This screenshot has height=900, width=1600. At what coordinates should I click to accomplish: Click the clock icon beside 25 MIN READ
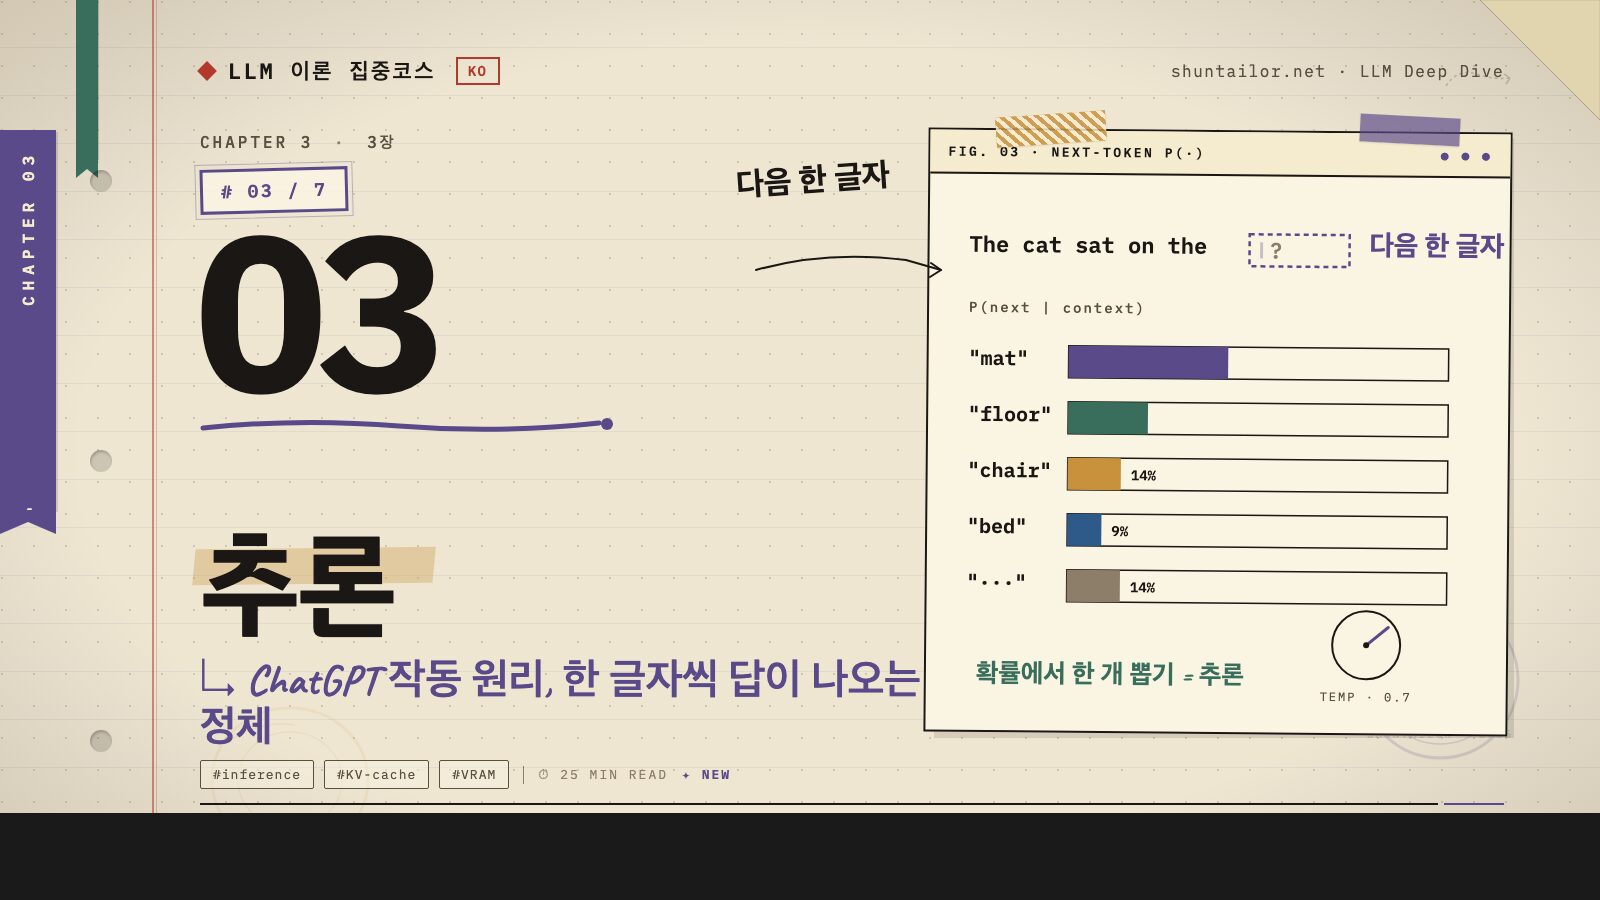[x=544, y=775]
